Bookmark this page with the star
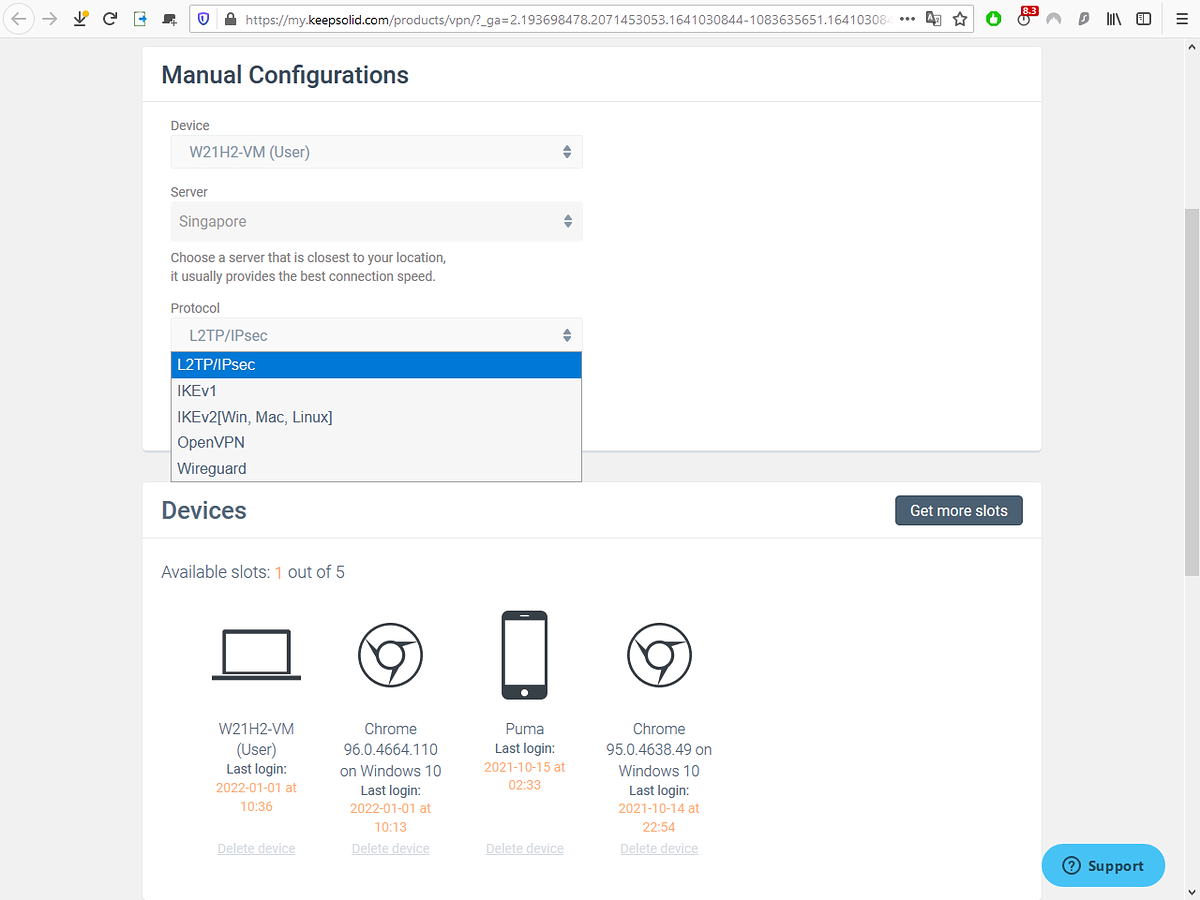The height and width of the screenshot is (900, 1200). click(x=960, y=18)
